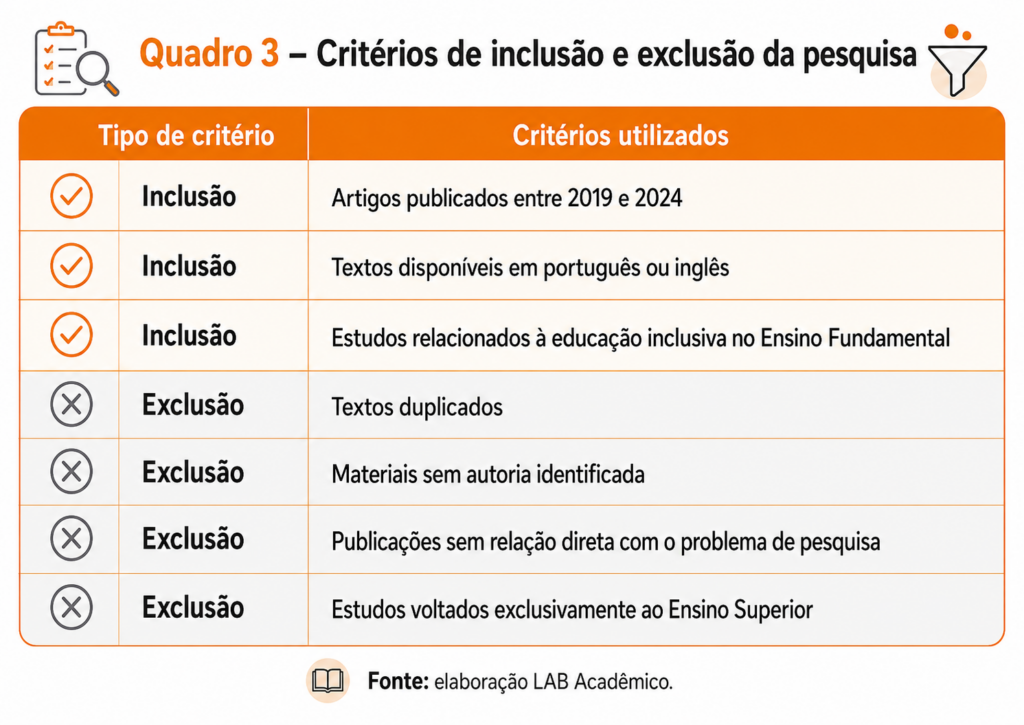Viewport: 1024px width, 725px height.
Task: Click the open book icon near Fonte
Action: 328,681
